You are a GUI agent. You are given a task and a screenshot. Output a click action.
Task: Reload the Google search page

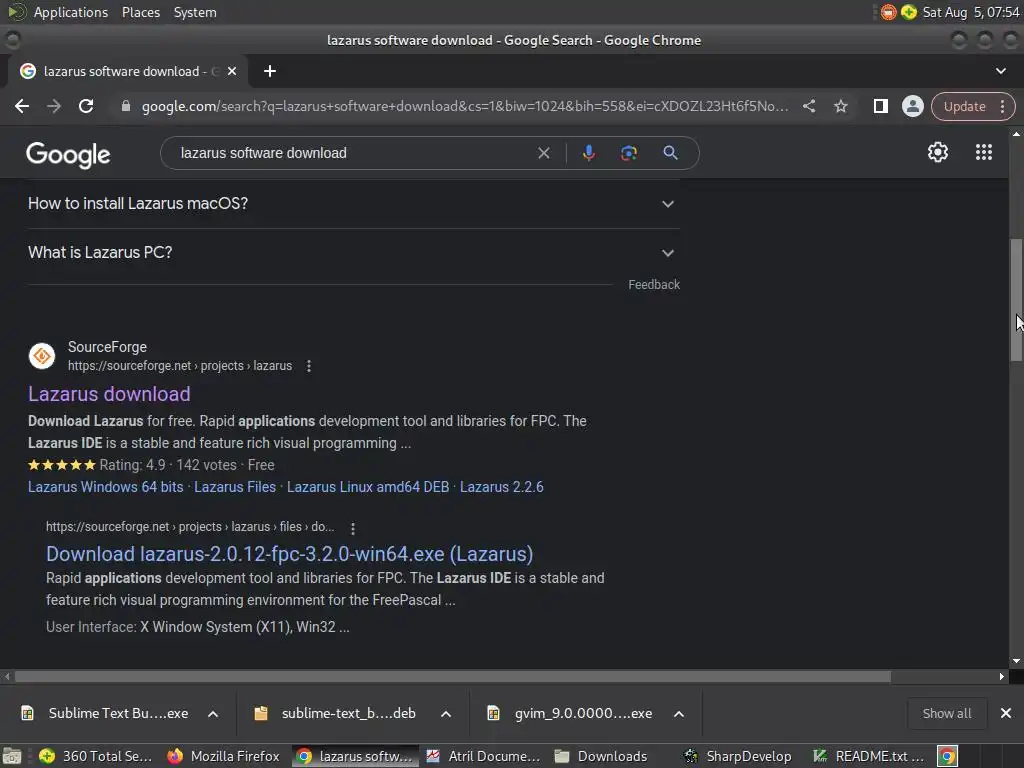click(x=86, y=106)
